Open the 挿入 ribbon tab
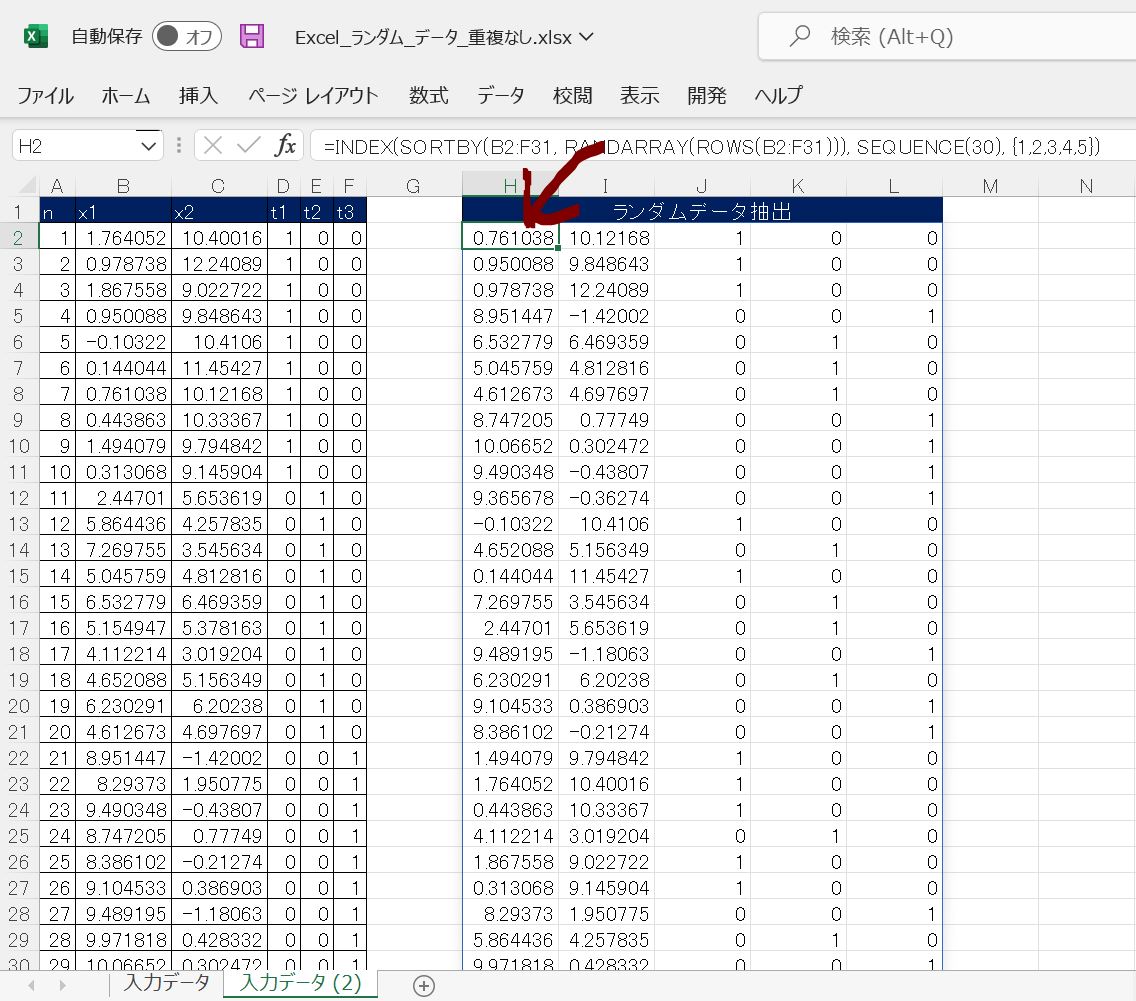The width and height of the screenshot is (1136, 1001). click(199, 95)
